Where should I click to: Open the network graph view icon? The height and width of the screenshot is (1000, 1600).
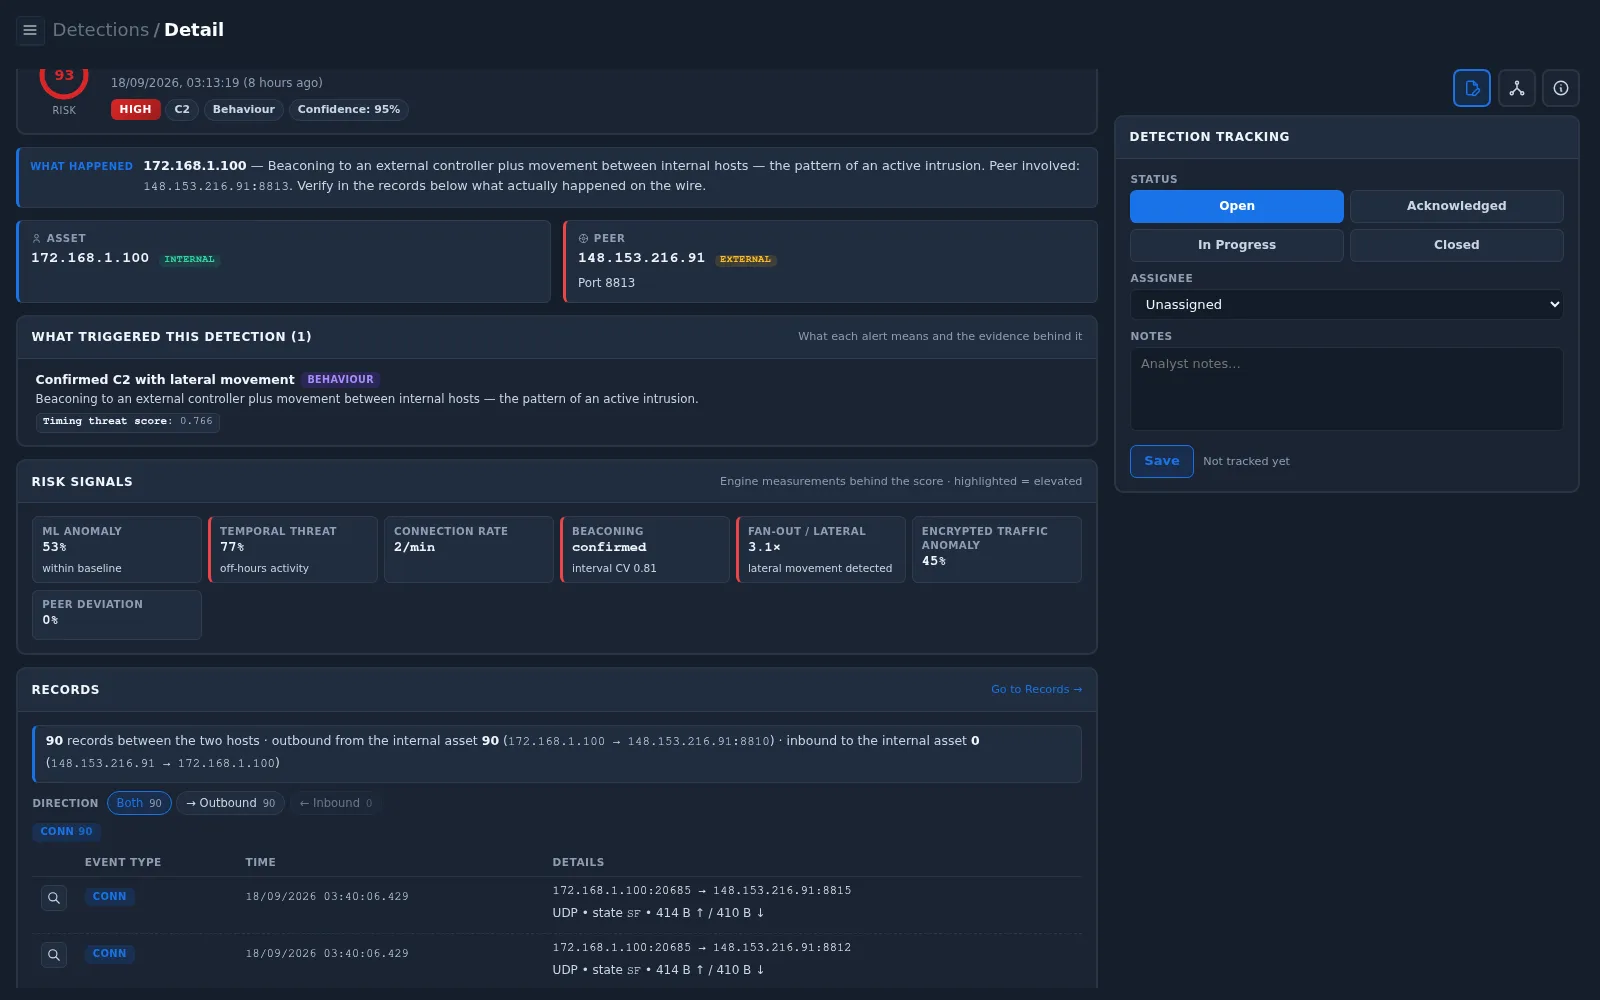(x=1517, y=88)
